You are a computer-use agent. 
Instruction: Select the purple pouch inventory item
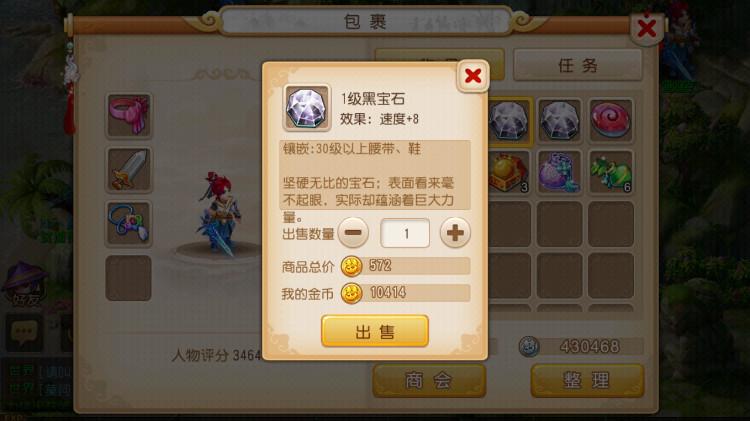559,172
